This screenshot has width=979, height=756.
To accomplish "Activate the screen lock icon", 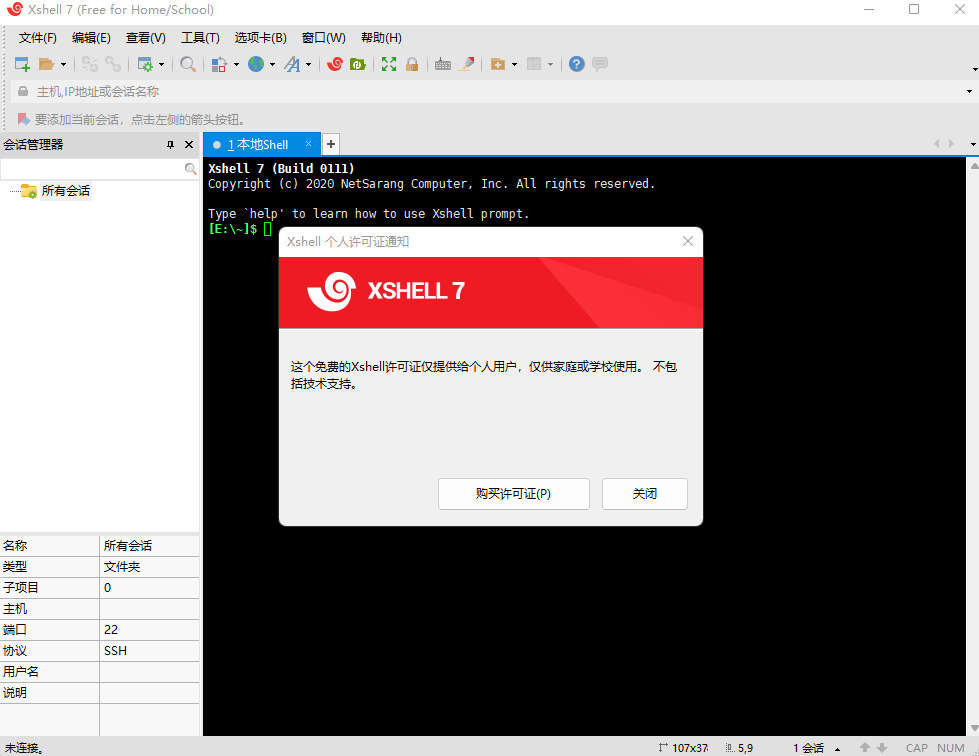I will (x=411, y=63).
